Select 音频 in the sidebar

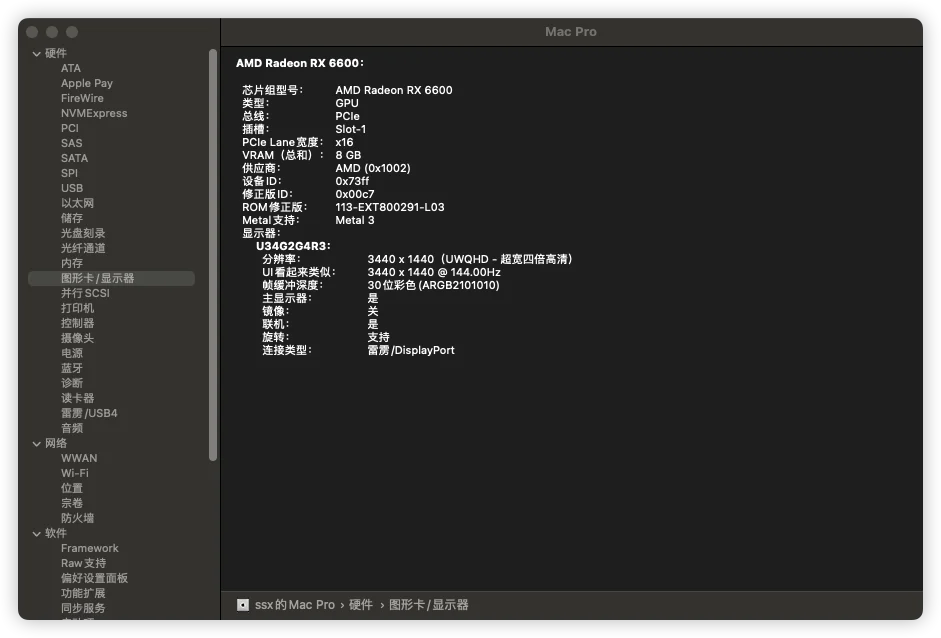coord(72,429)
